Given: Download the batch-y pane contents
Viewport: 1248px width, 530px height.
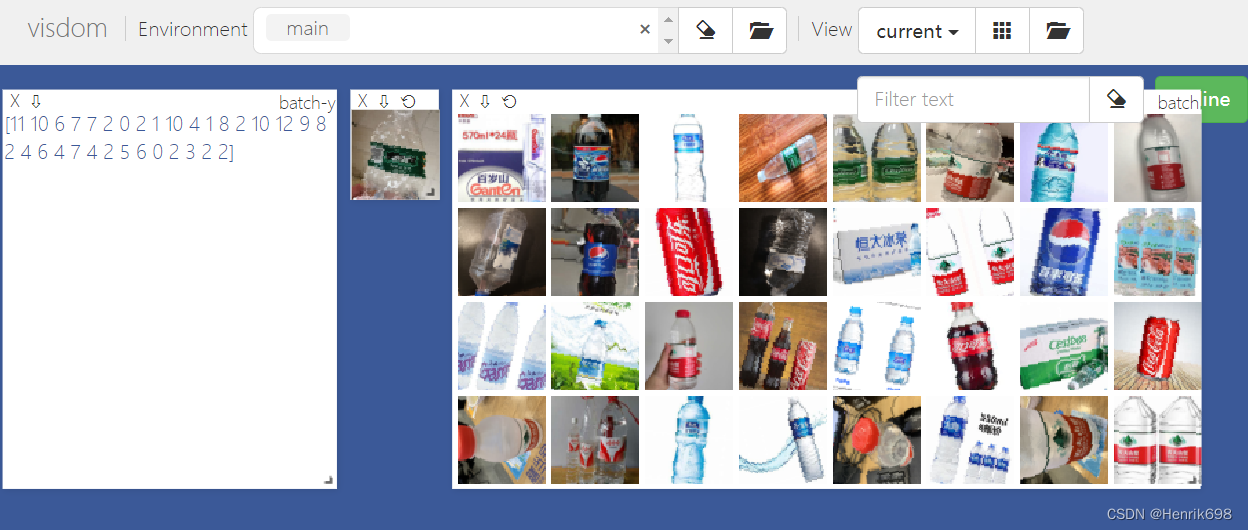Looking at the screenshot, I should (36, 101).
